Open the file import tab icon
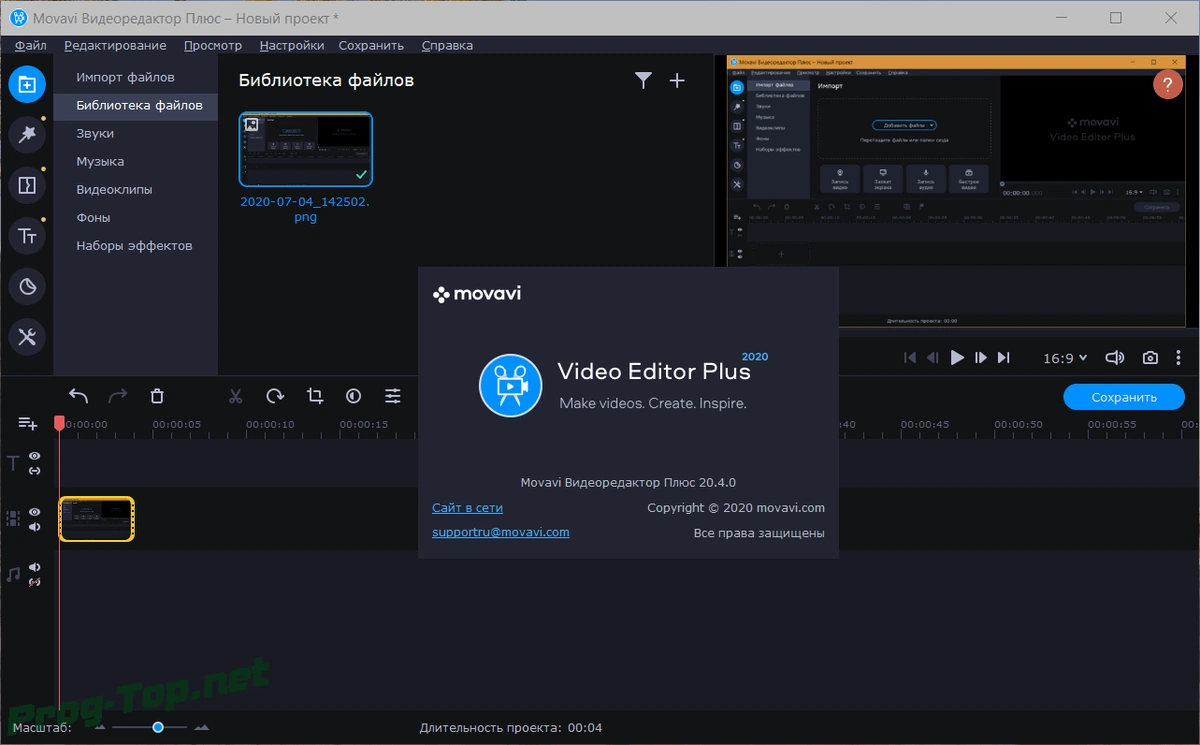This screenshot has height=745, width=1200. [x=27, y=84]
